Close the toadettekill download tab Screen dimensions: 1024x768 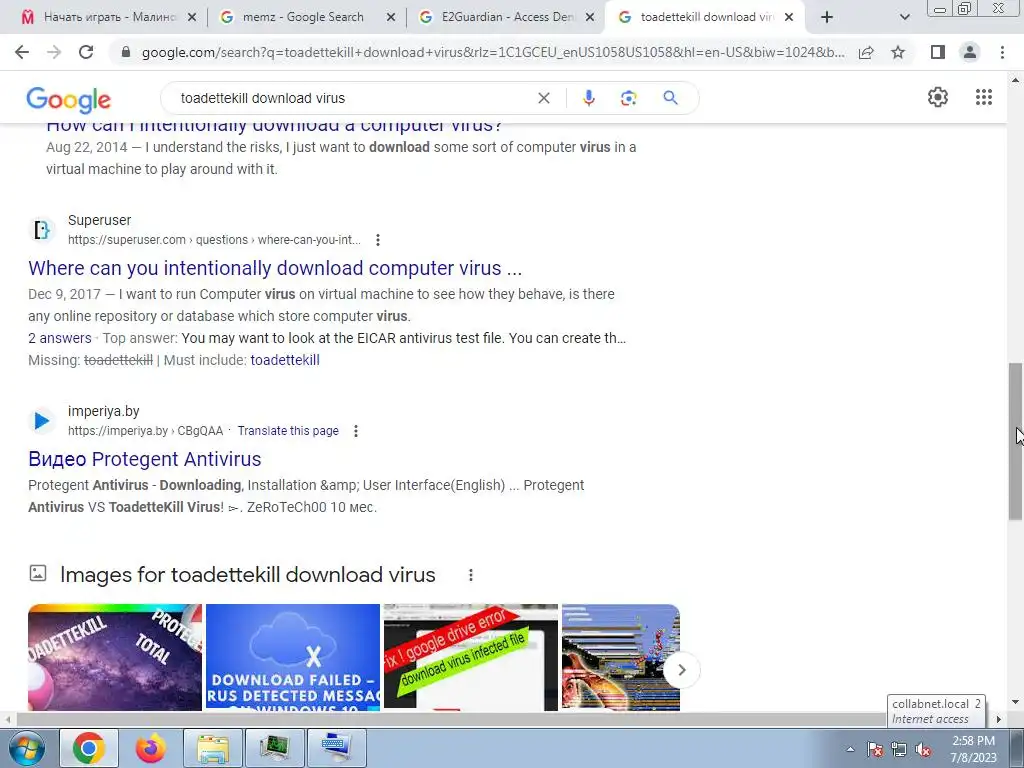(x=789, y=18)
